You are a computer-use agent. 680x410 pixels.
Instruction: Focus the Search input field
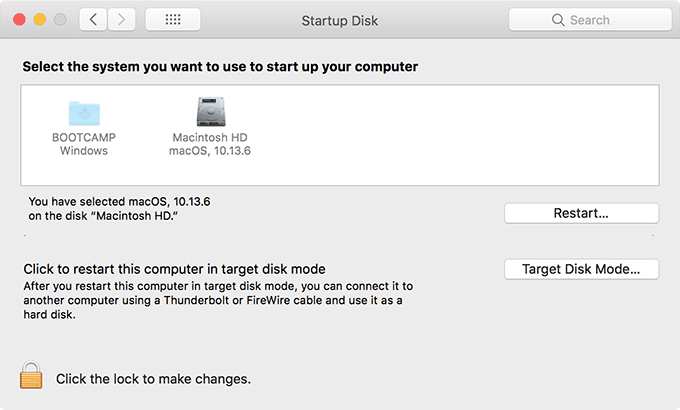[600, 20]
